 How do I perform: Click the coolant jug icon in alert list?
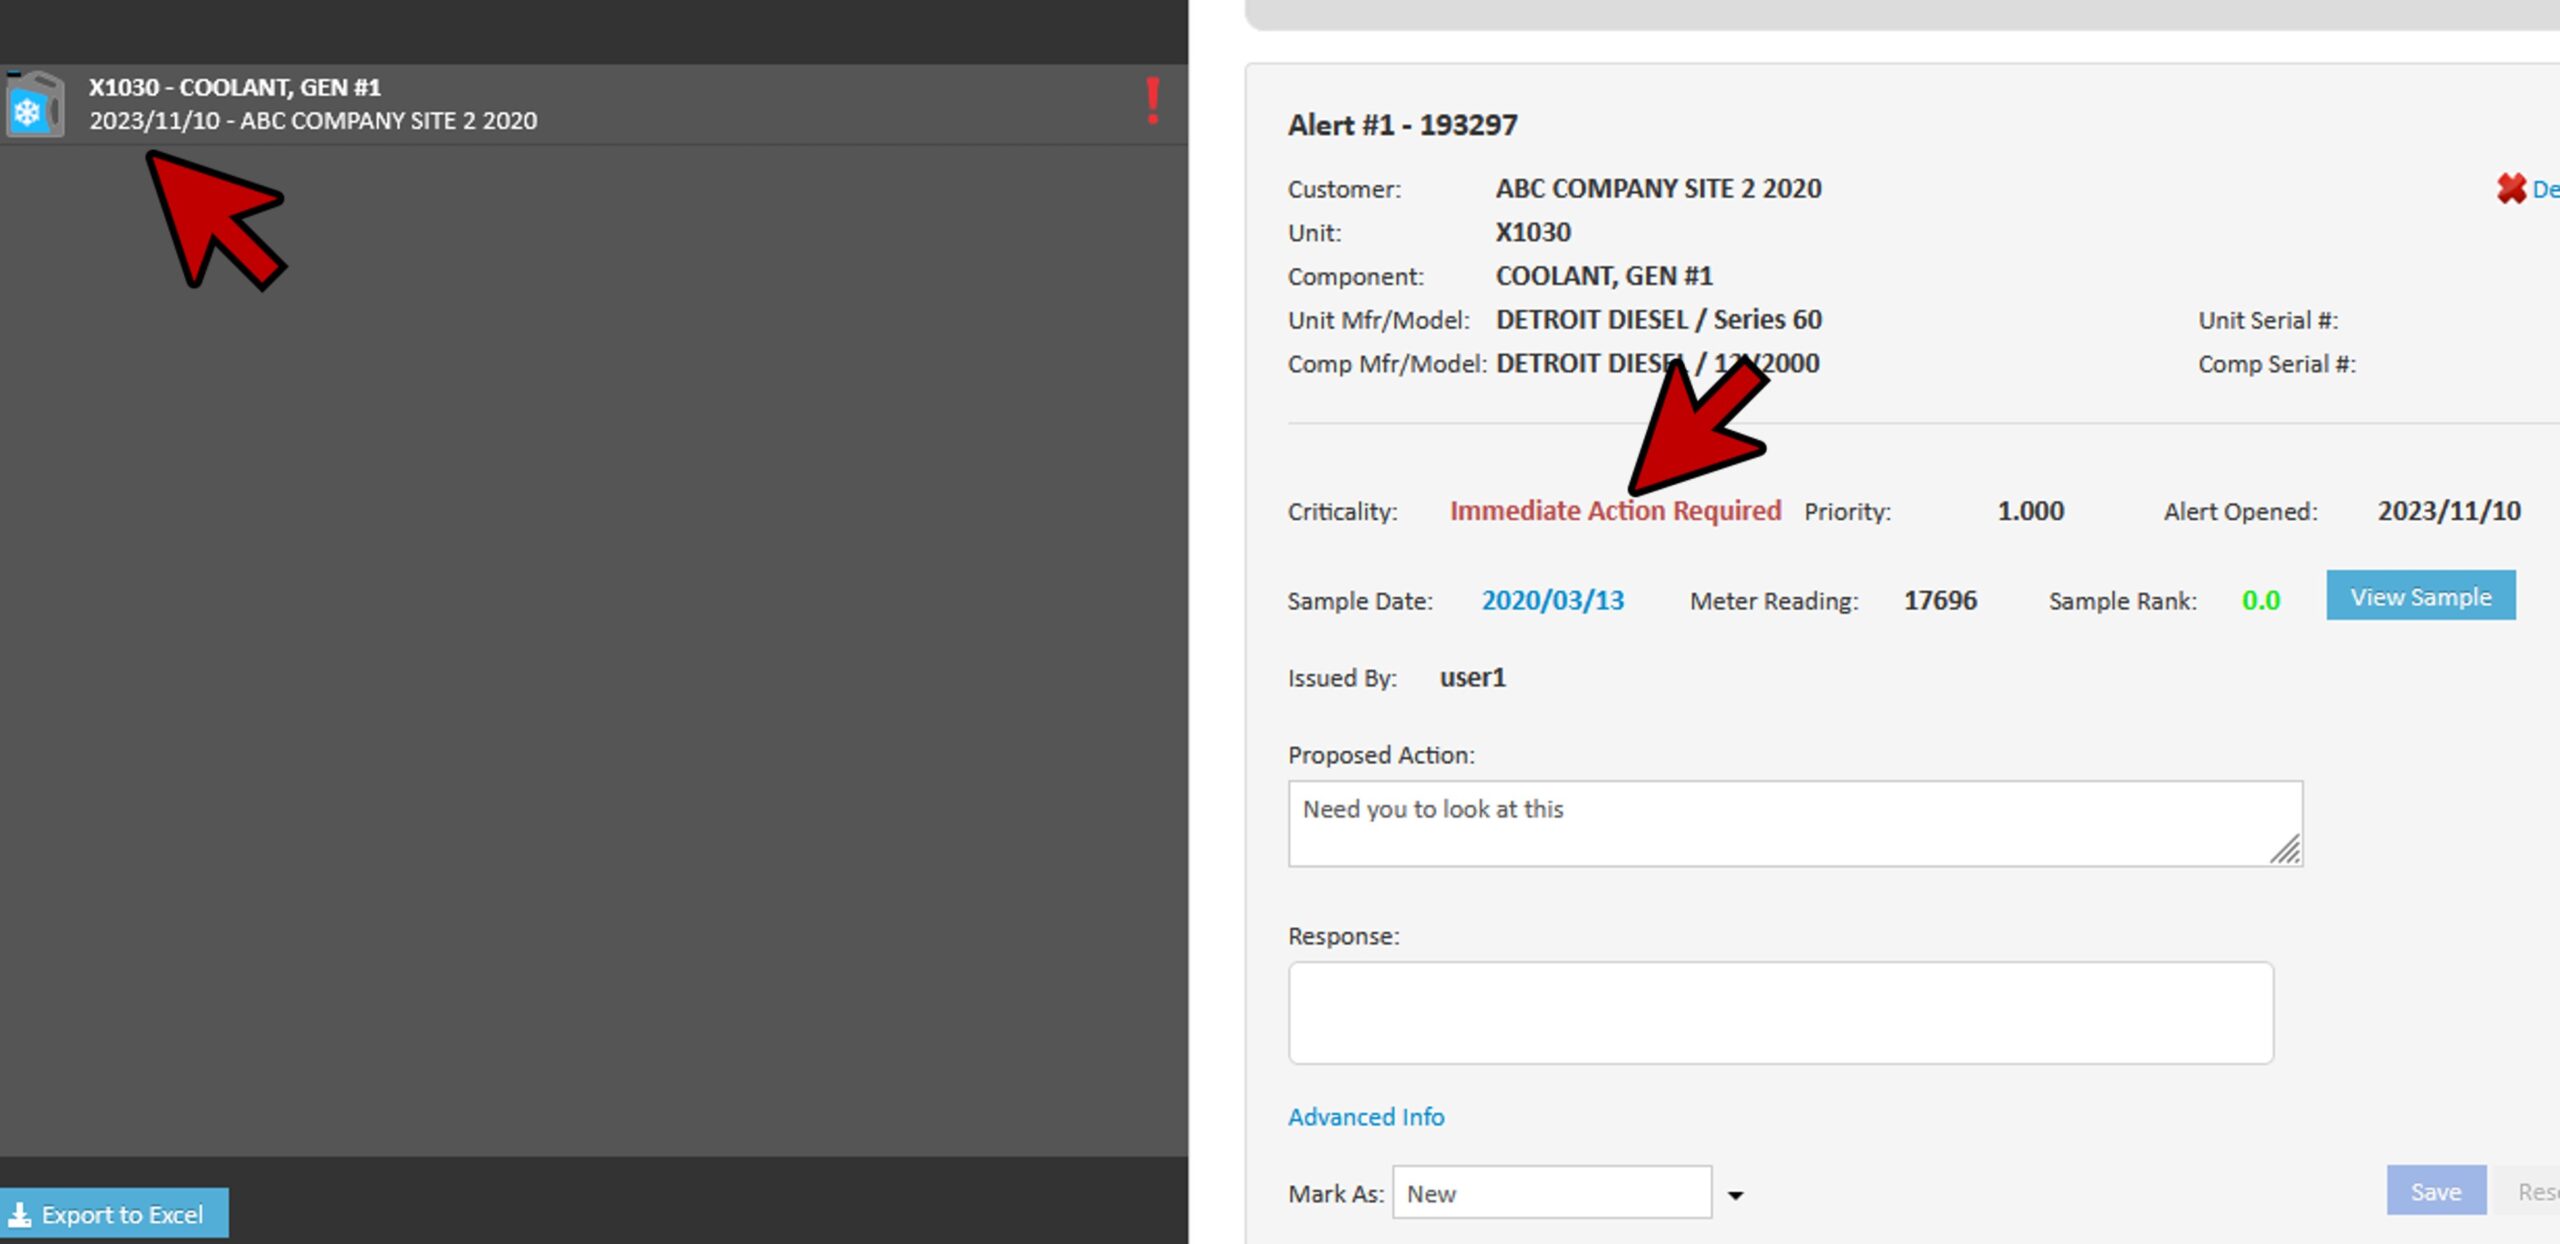[35, 104]
